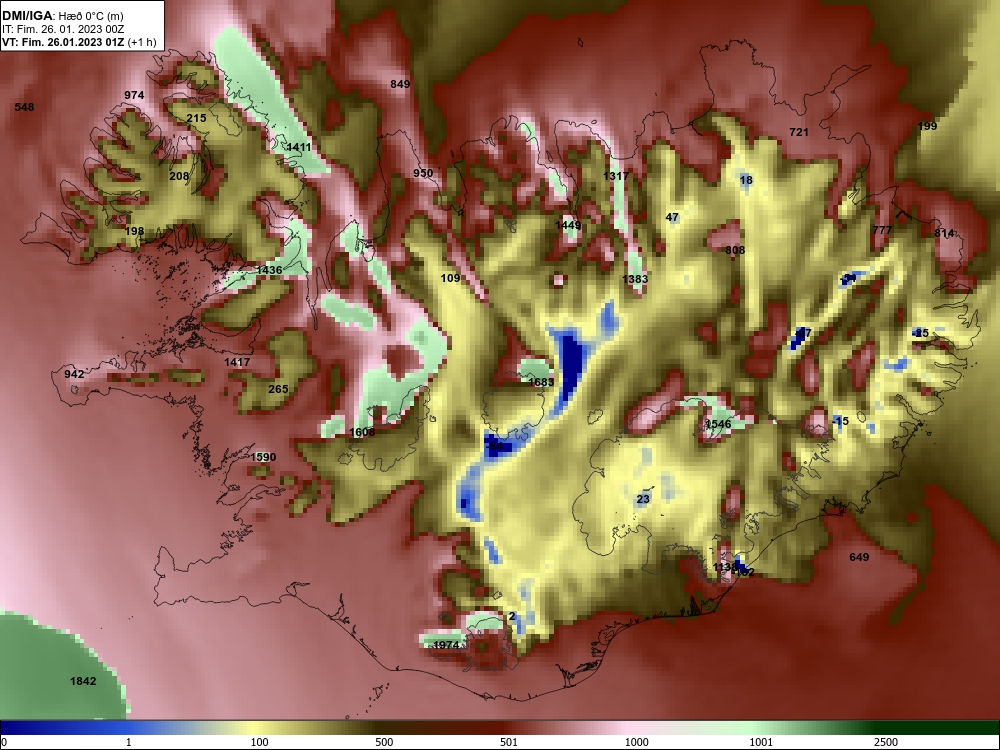Click the 1001 mark on the color legend
This screenshot has height=750, width=1000.
pyautogui.click(x=761, y=742)
